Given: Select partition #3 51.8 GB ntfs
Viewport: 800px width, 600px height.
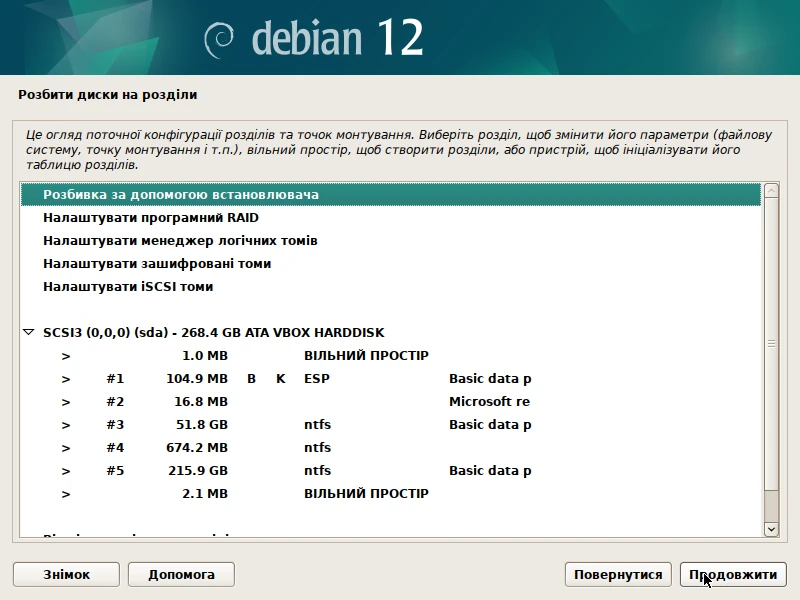Looking at the screenshot, I should click(391, 424).
